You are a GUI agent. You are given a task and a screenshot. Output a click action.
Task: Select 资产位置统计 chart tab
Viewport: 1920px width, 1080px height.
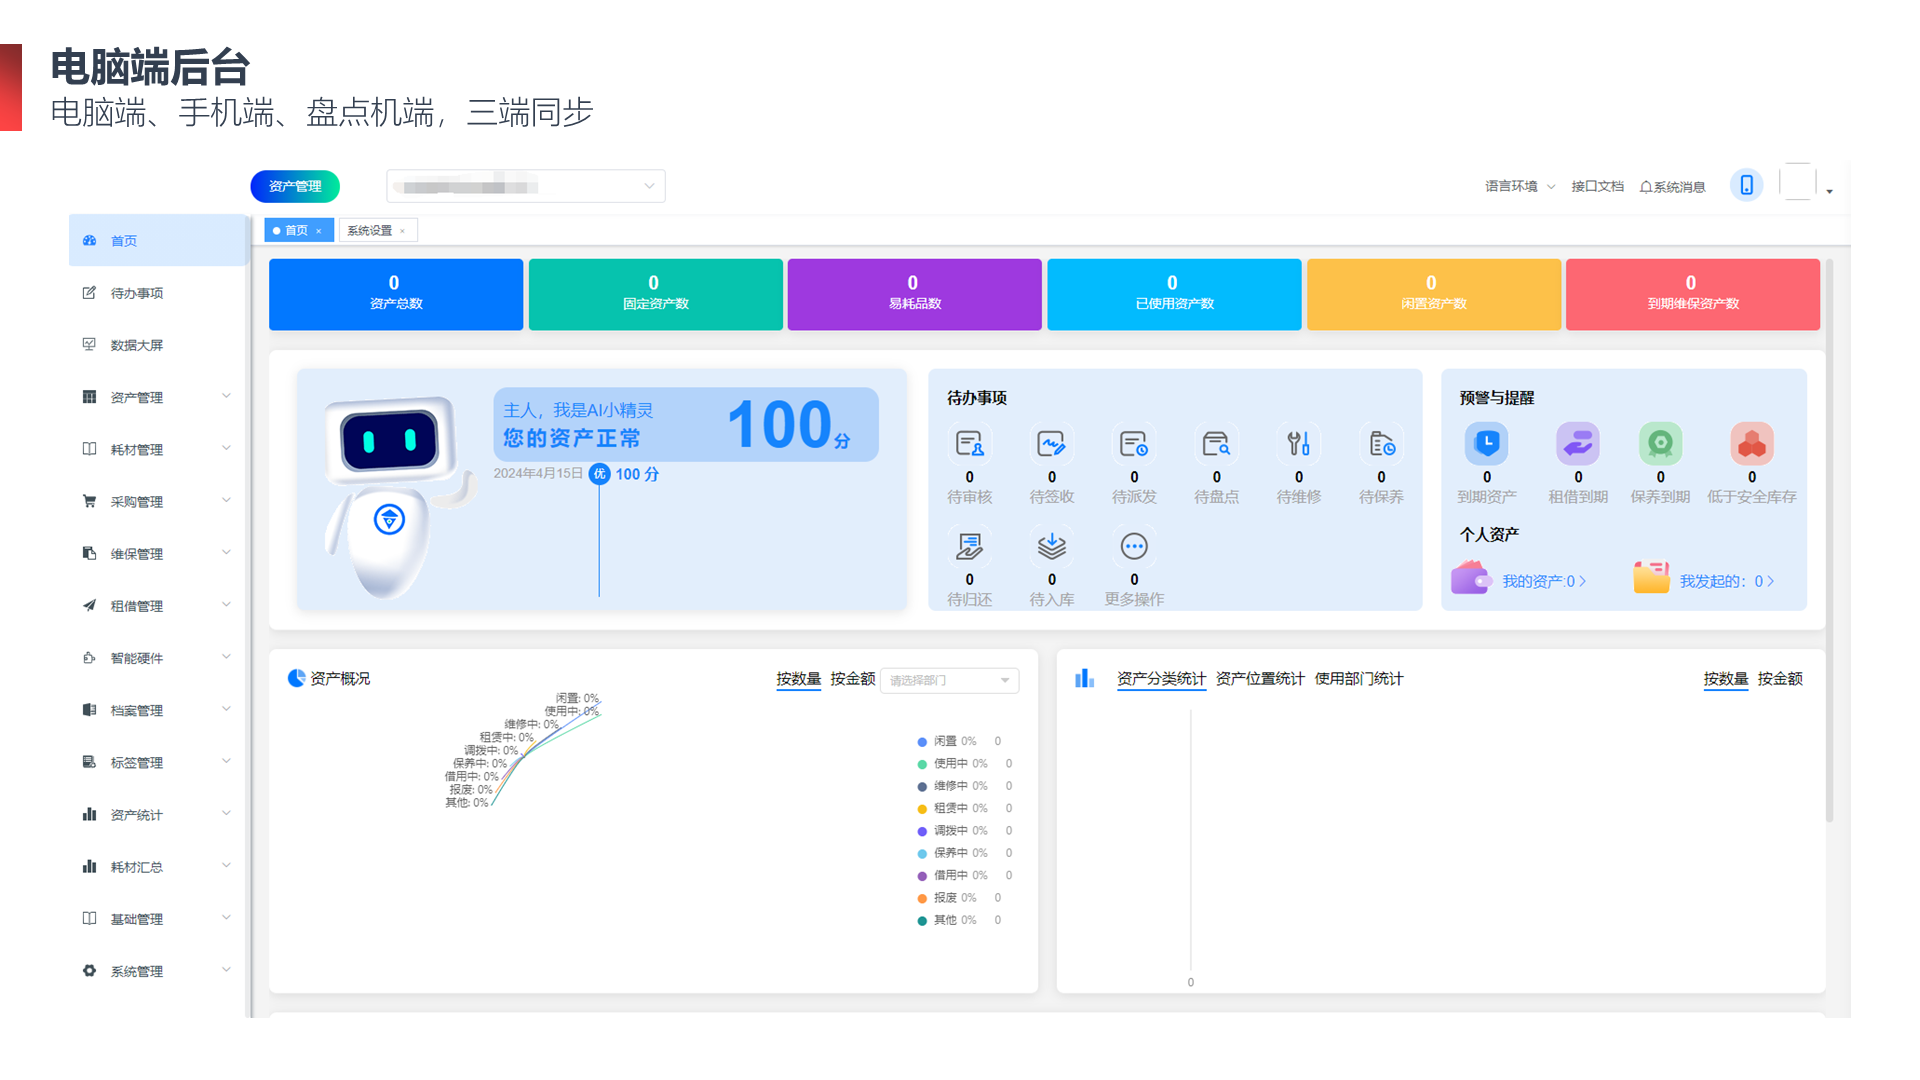pyautogui.click(x=1259, y=679)
